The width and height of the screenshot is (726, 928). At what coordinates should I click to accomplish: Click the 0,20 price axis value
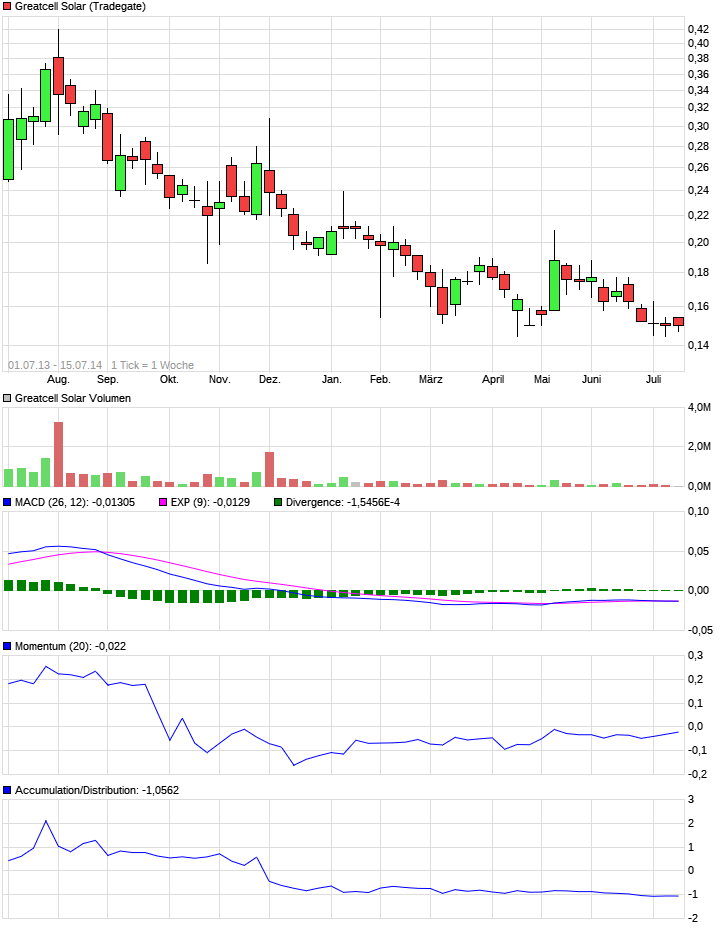tap(698, 242)
